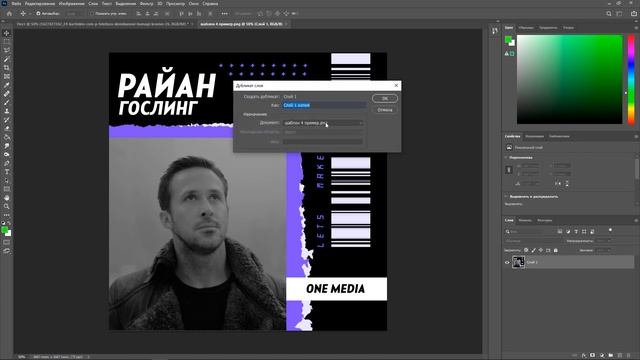Toggle Show Transform Controls checkbox
This screenshot has width=640, height=360.
[x=92, y=13]
